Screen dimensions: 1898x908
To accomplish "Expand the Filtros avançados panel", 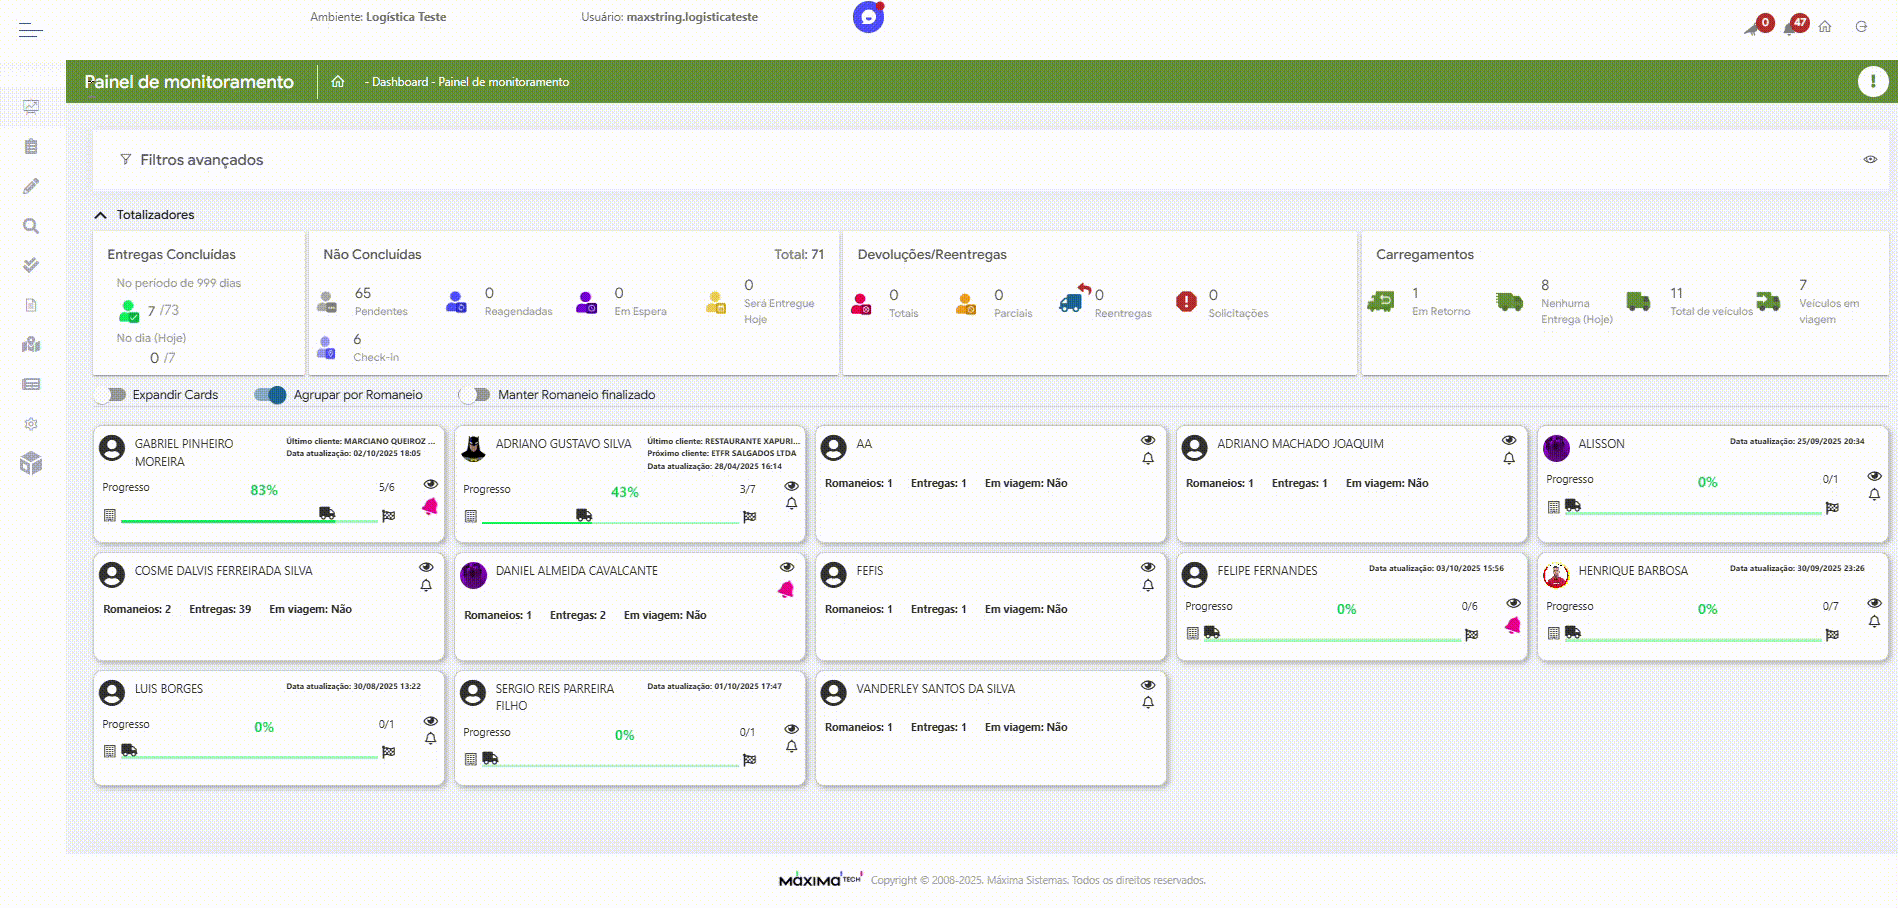I will [201, 160].
